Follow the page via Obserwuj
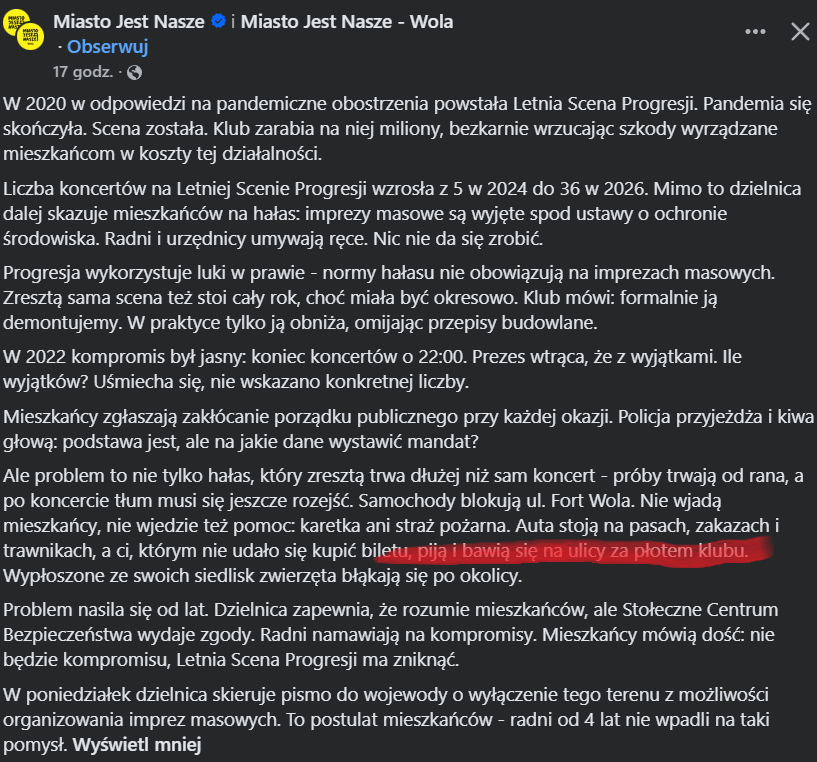The width and height of the screenshot is (817, 762). 107,47
